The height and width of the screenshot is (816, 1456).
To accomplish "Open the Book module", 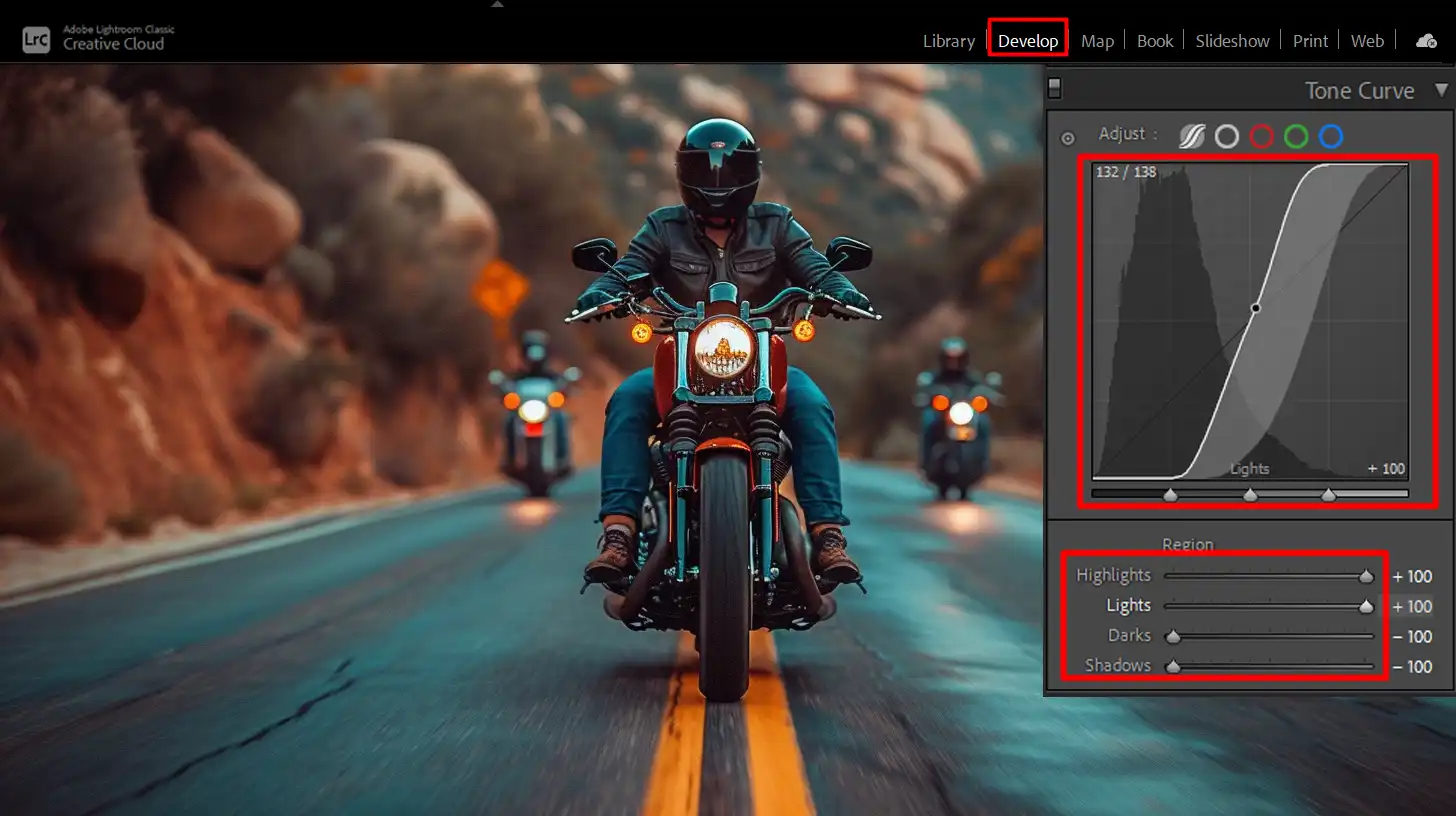I will [1155, 41].
